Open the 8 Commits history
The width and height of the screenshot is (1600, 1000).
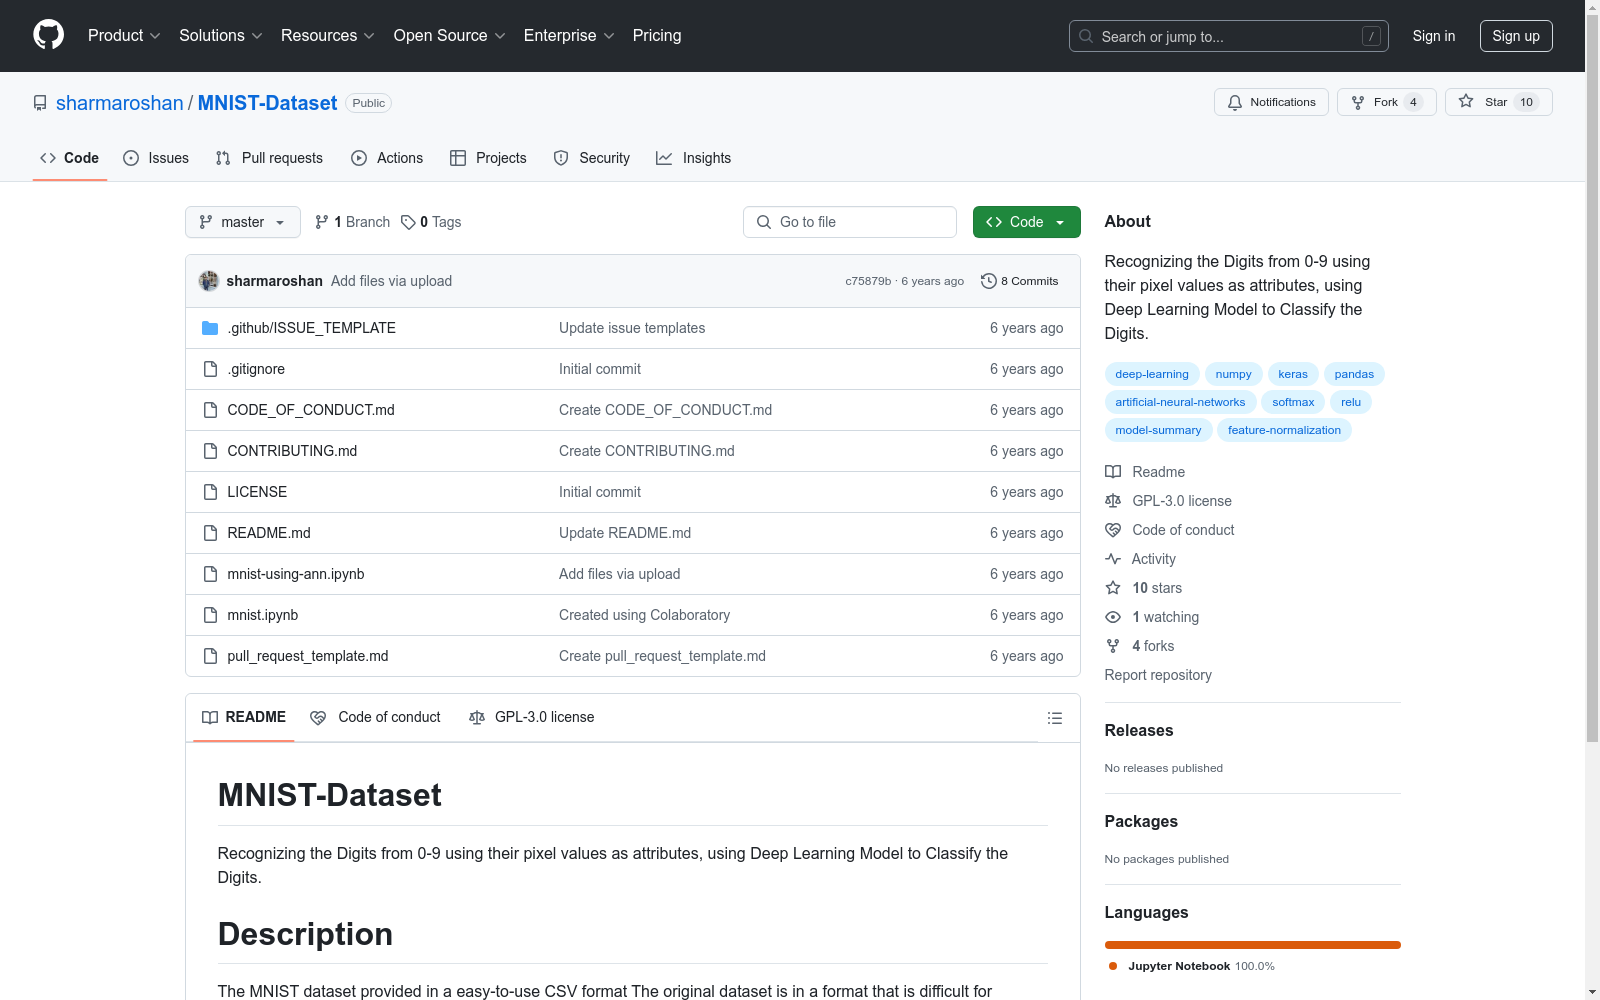pos(1020,281)
